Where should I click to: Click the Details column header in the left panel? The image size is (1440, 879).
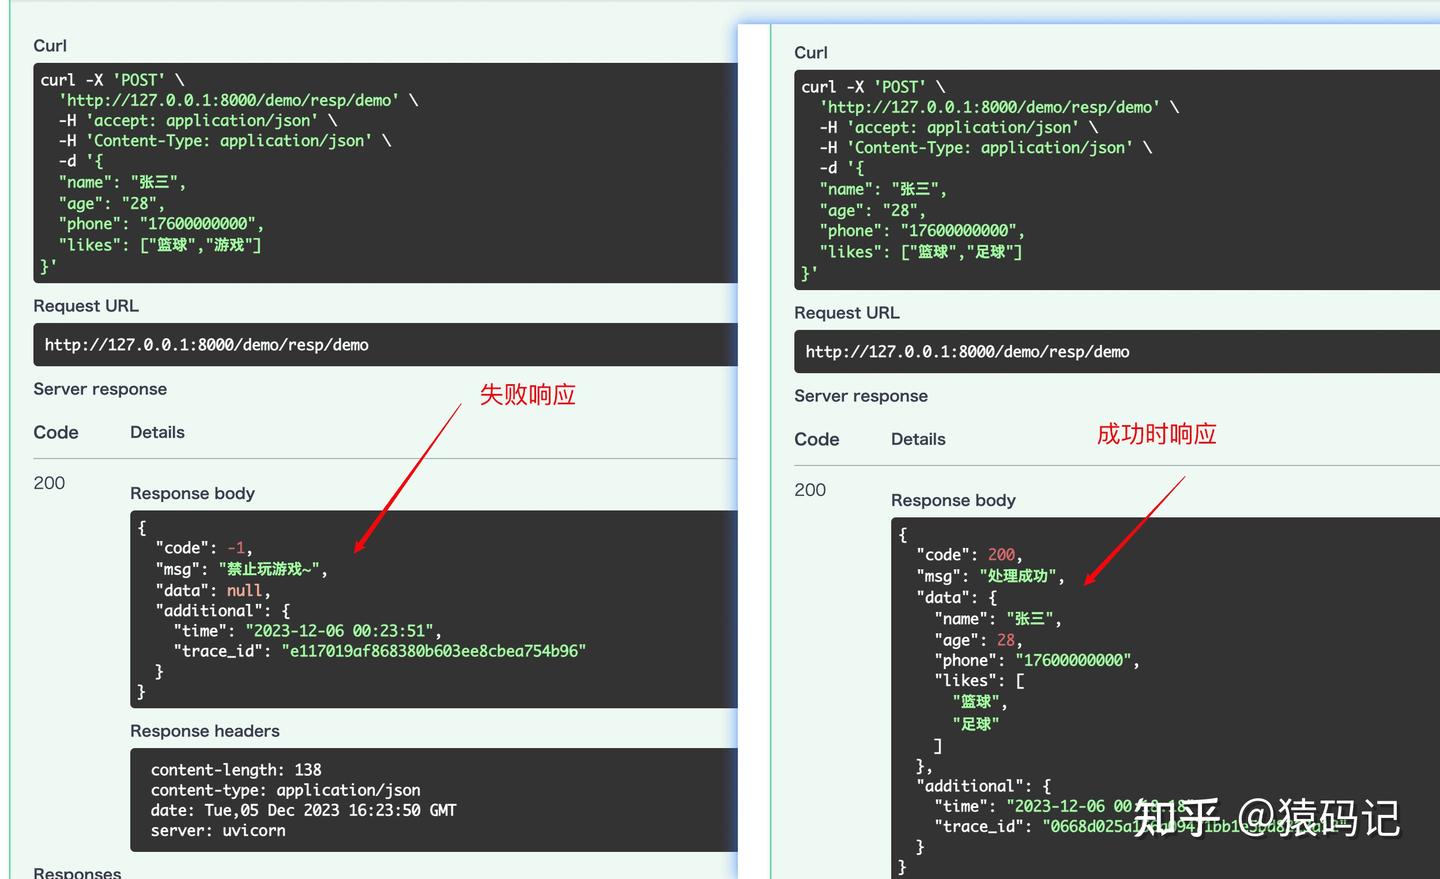coord(157,432)
